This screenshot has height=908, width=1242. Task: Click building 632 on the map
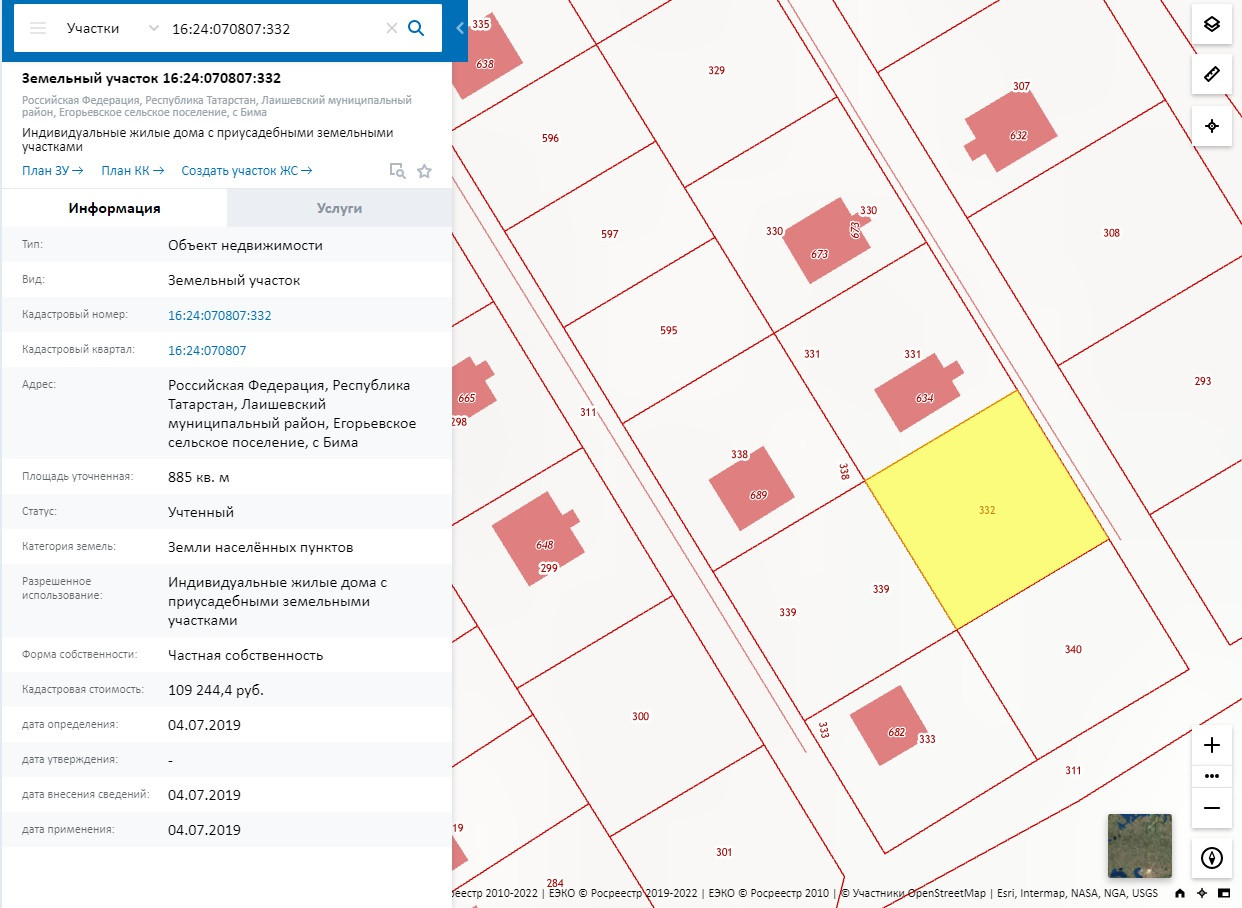[x=1011, y=130]
